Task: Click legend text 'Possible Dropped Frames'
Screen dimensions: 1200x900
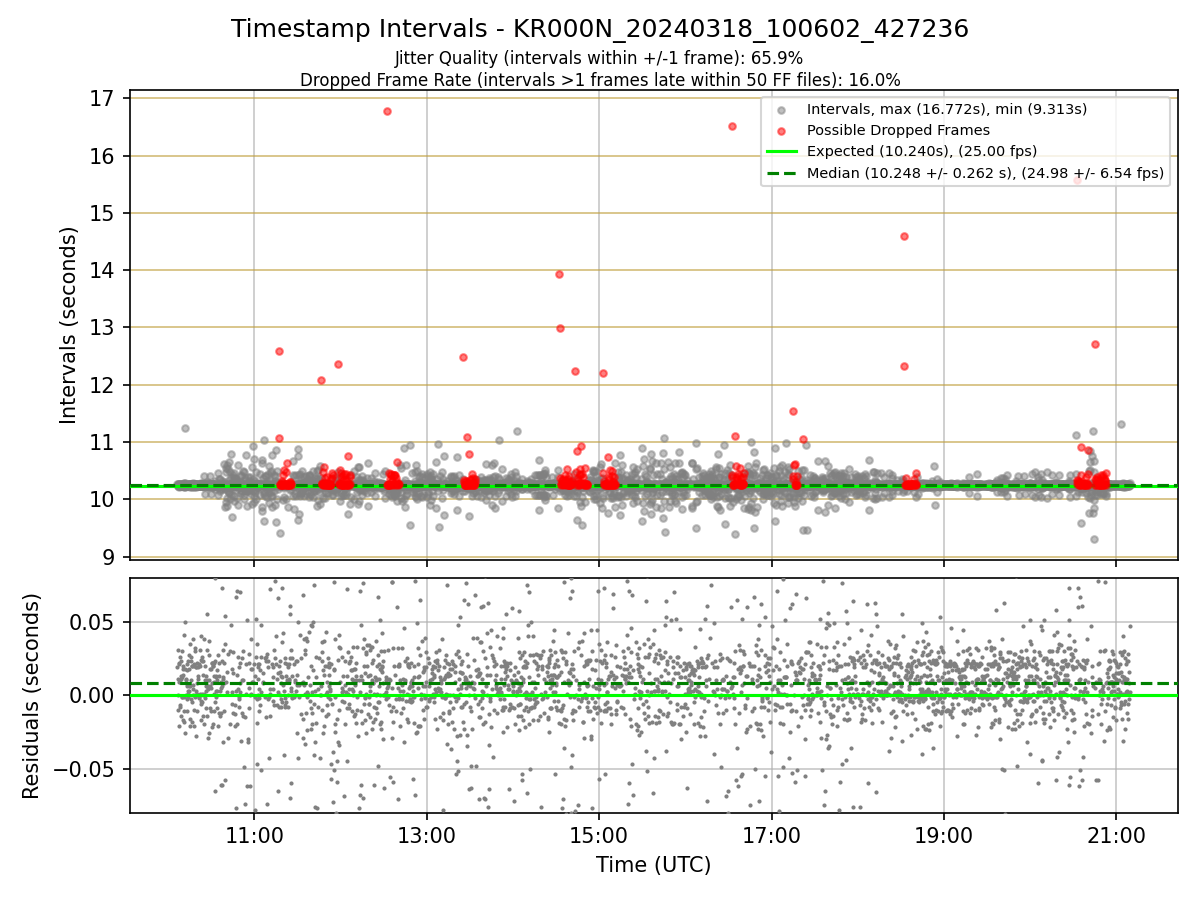Action: click(x=898, y=130)
